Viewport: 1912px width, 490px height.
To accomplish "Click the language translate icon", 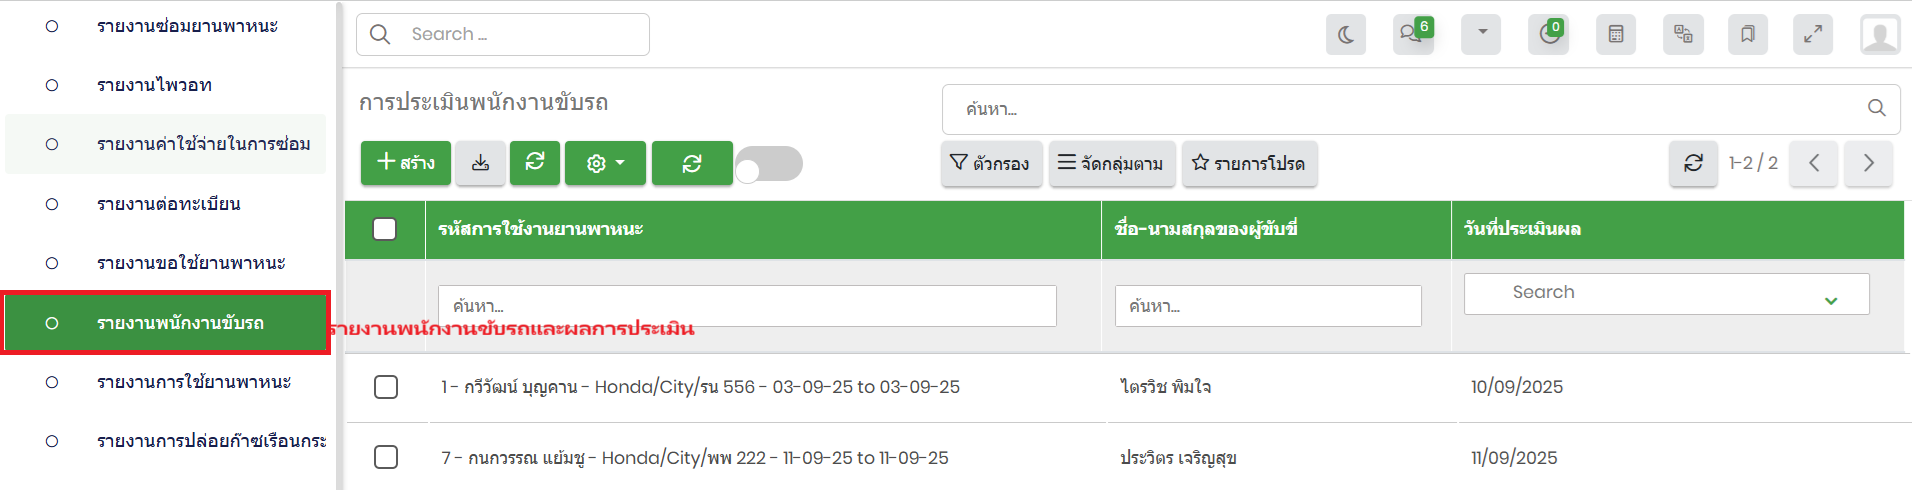I will point(1682,35).
